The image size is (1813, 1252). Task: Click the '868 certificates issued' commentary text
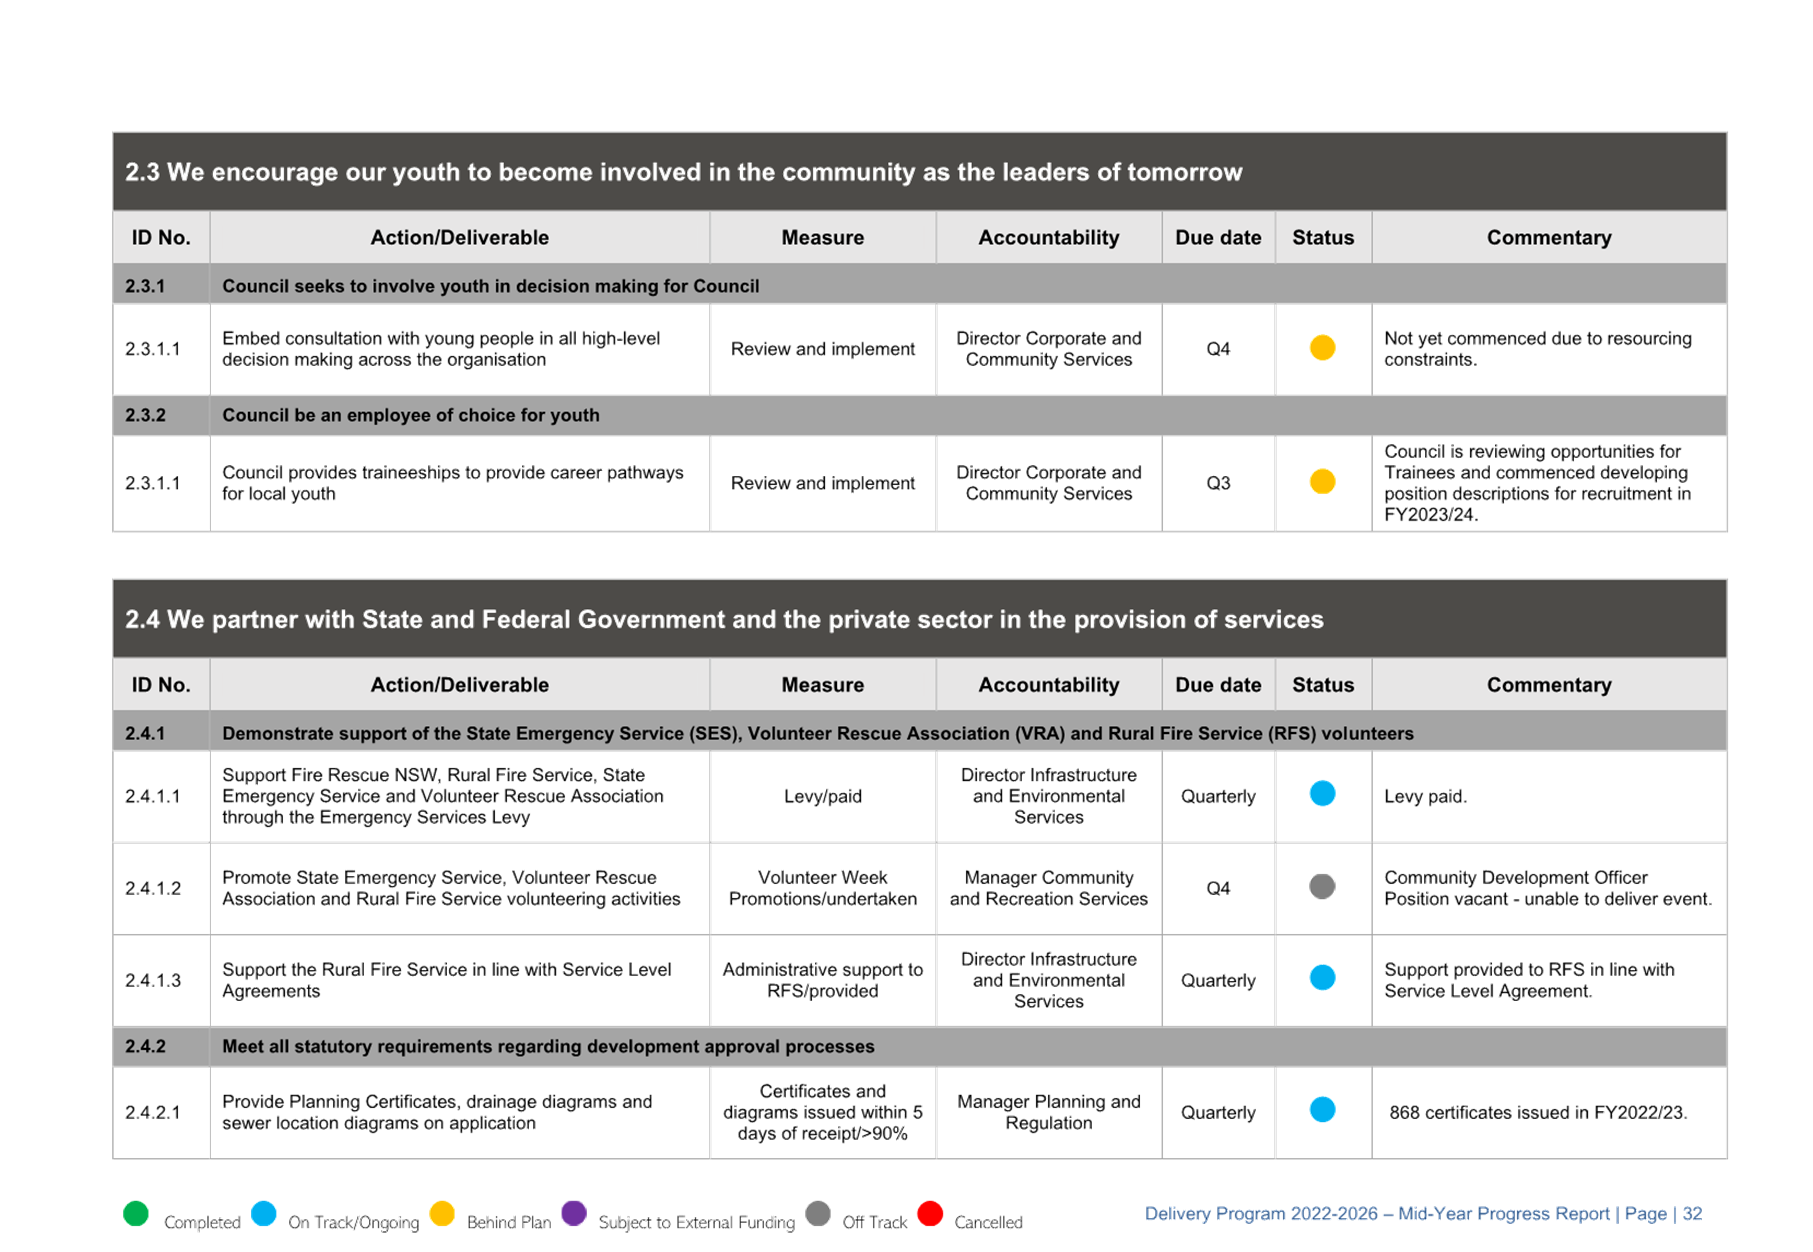1538,1113
